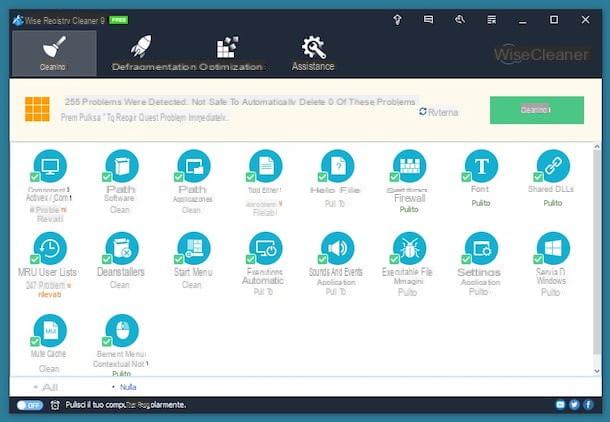Click the contextual menu mouse icon
The image size is (610, 422).
coord(122,331)
